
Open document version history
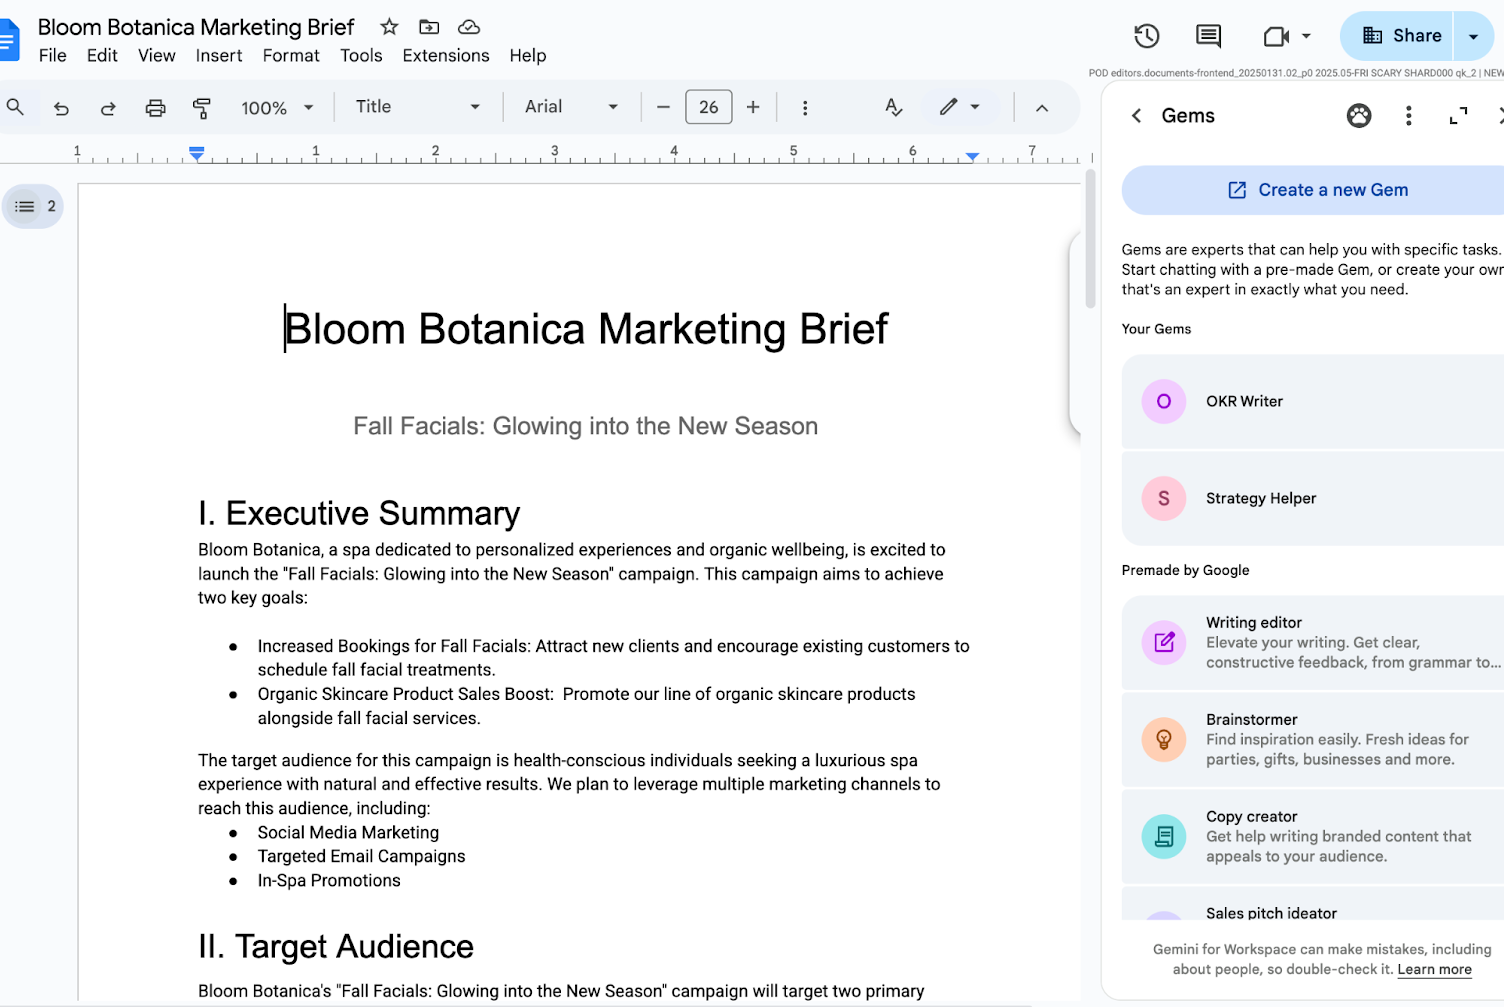[x=1146, y=35]
